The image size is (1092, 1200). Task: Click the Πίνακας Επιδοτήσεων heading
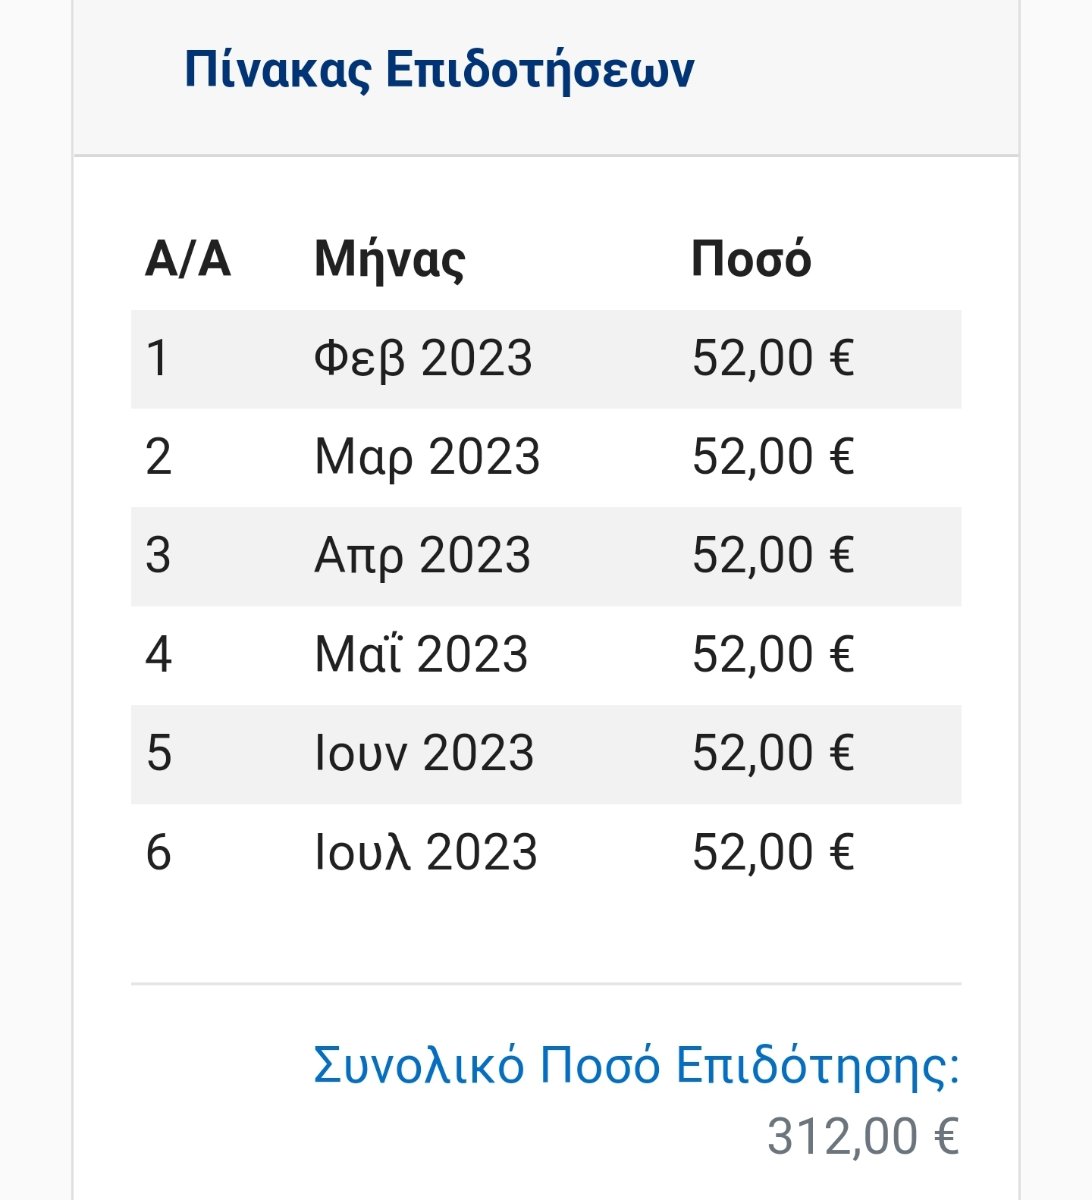point(439,70)
